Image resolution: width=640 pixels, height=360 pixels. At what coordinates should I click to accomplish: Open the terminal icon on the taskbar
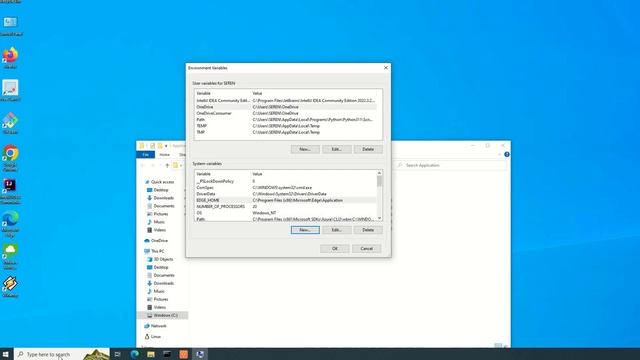[167, 354]
